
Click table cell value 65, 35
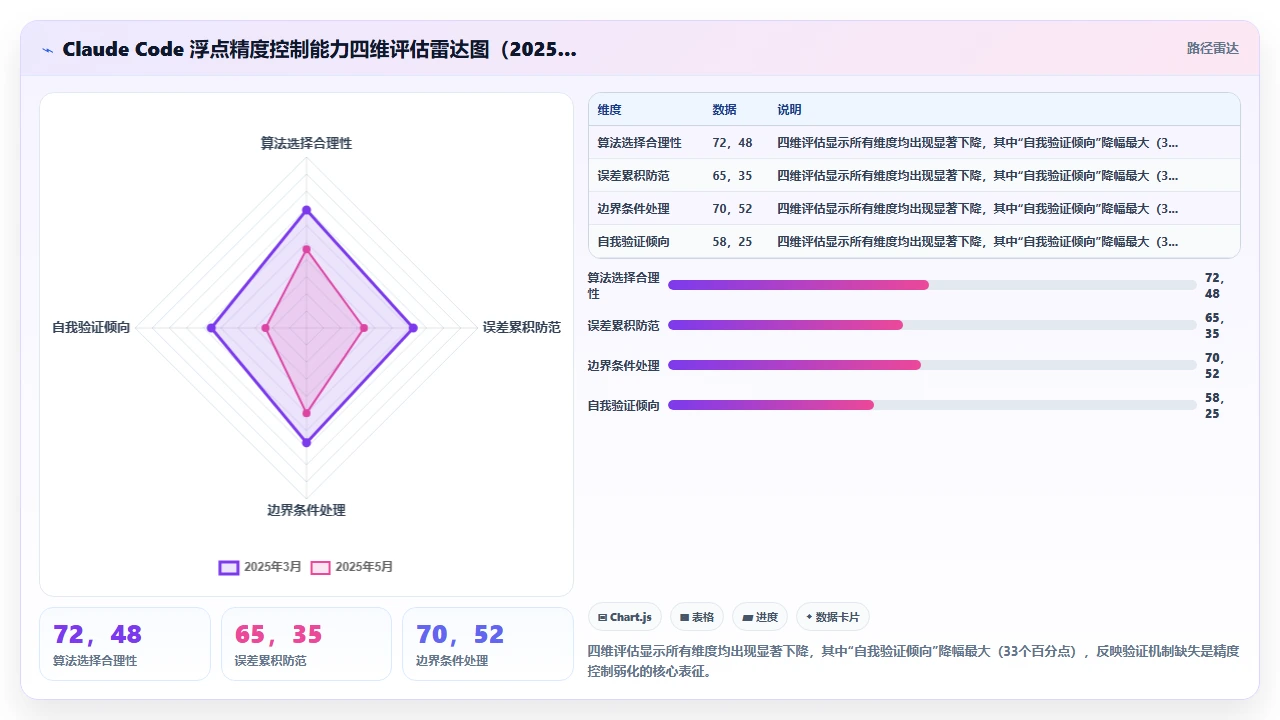click(732, 176)
